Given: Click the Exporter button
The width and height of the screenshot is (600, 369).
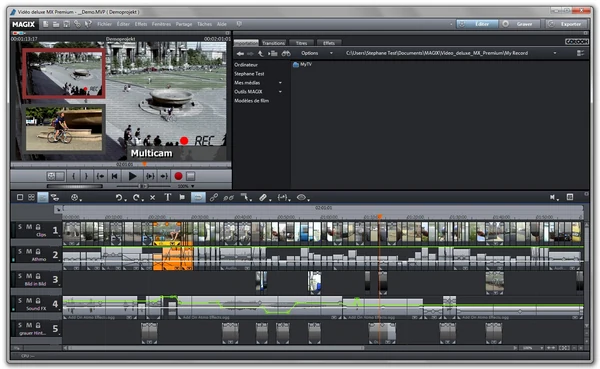Looking at the screenshot, I should pos(567,24).
